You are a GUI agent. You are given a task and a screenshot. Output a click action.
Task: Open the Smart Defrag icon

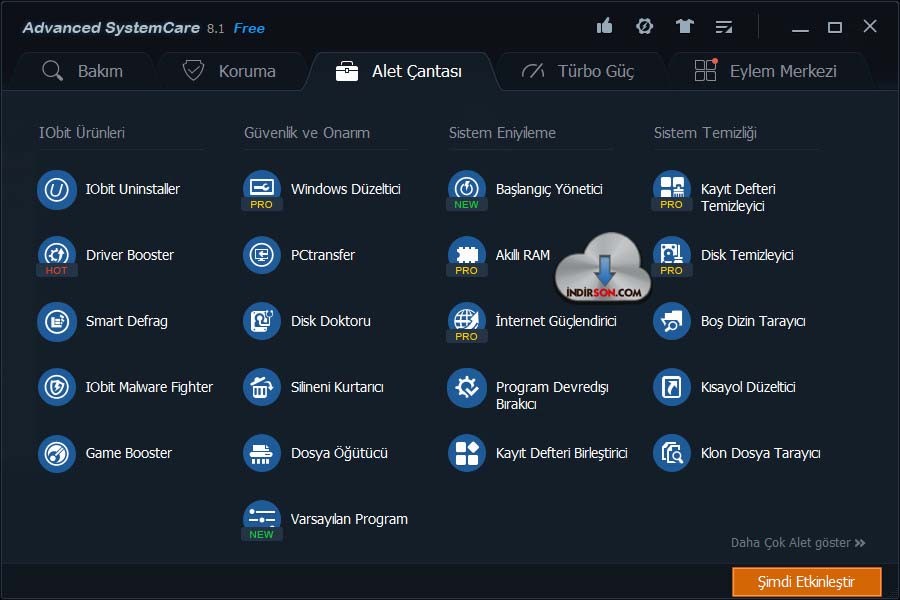click(57, 322)
